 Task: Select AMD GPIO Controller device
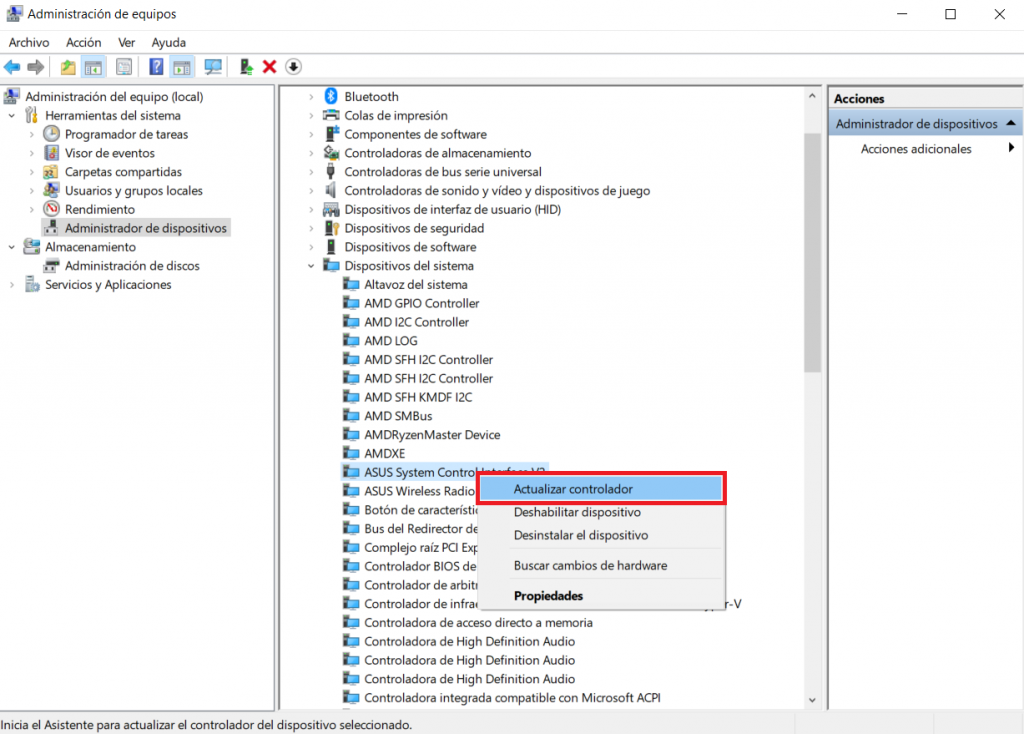pos(421,303)
